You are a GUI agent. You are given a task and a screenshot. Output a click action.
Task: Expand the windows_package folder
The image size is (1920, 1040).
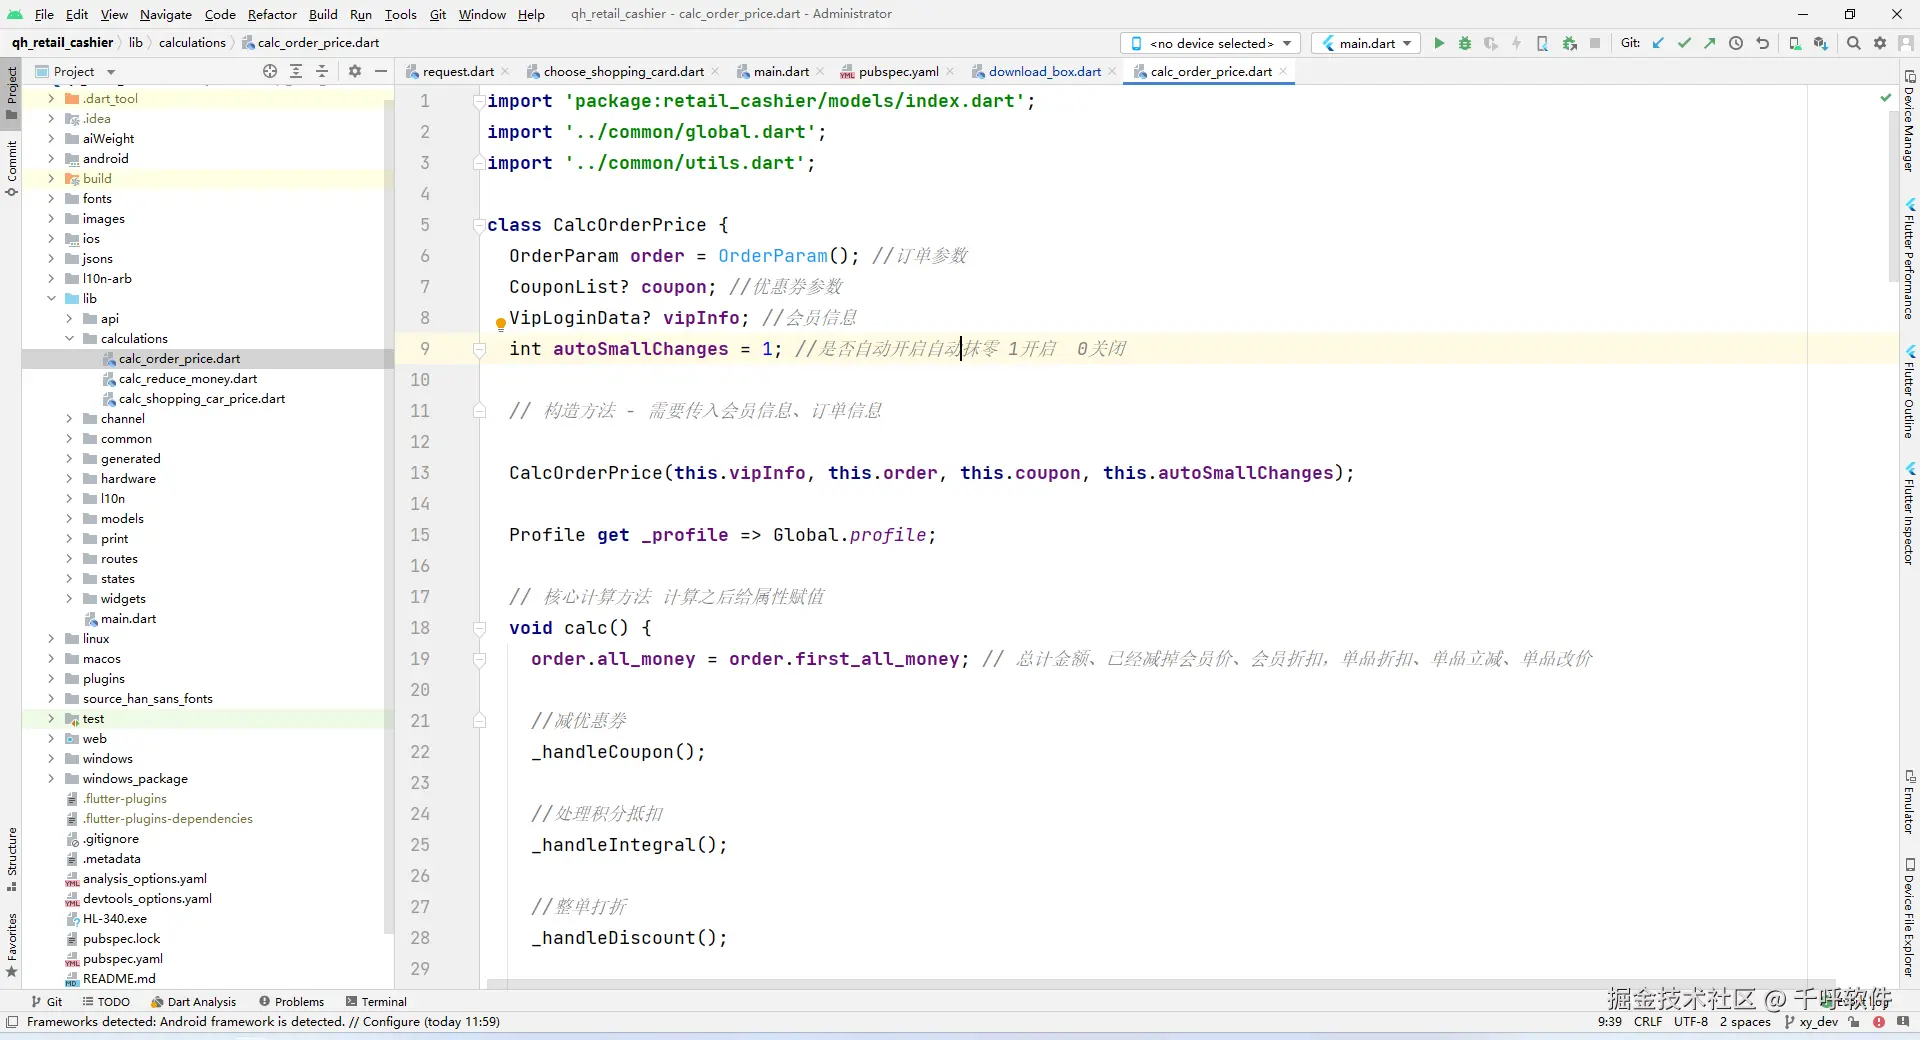pyautogui.click(x=51, y=779)
